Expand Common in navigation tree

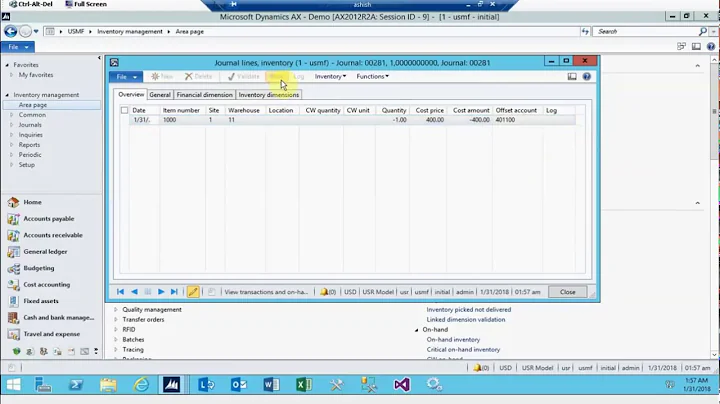[x=11, y=115]
